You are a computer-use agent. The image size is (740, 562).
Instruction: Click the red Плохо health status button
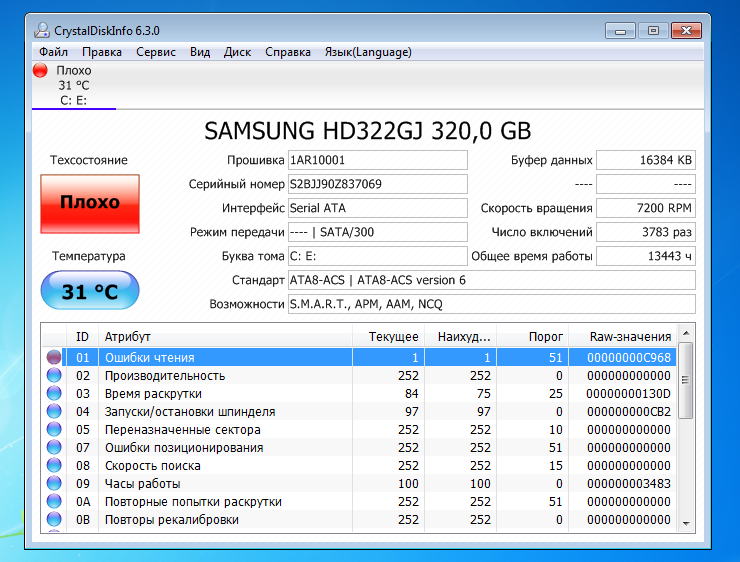click(x=90, y=203)
